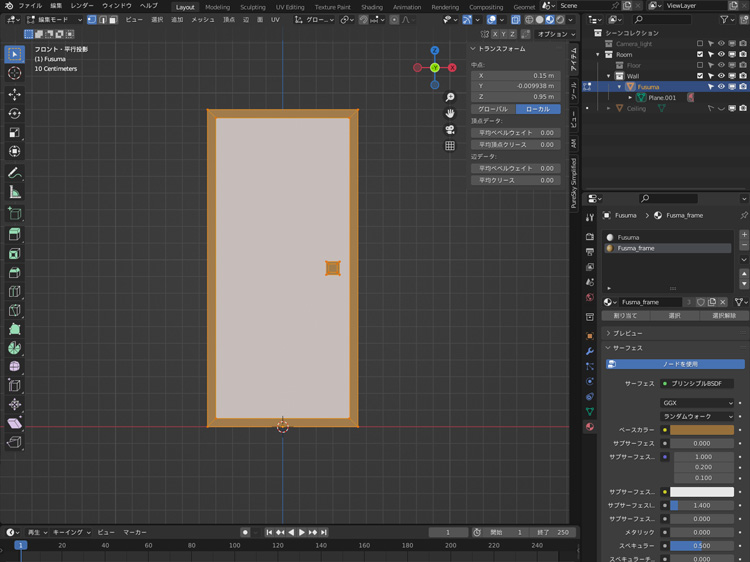
Task: Click the play animation button in timeline
Action: 301,533
